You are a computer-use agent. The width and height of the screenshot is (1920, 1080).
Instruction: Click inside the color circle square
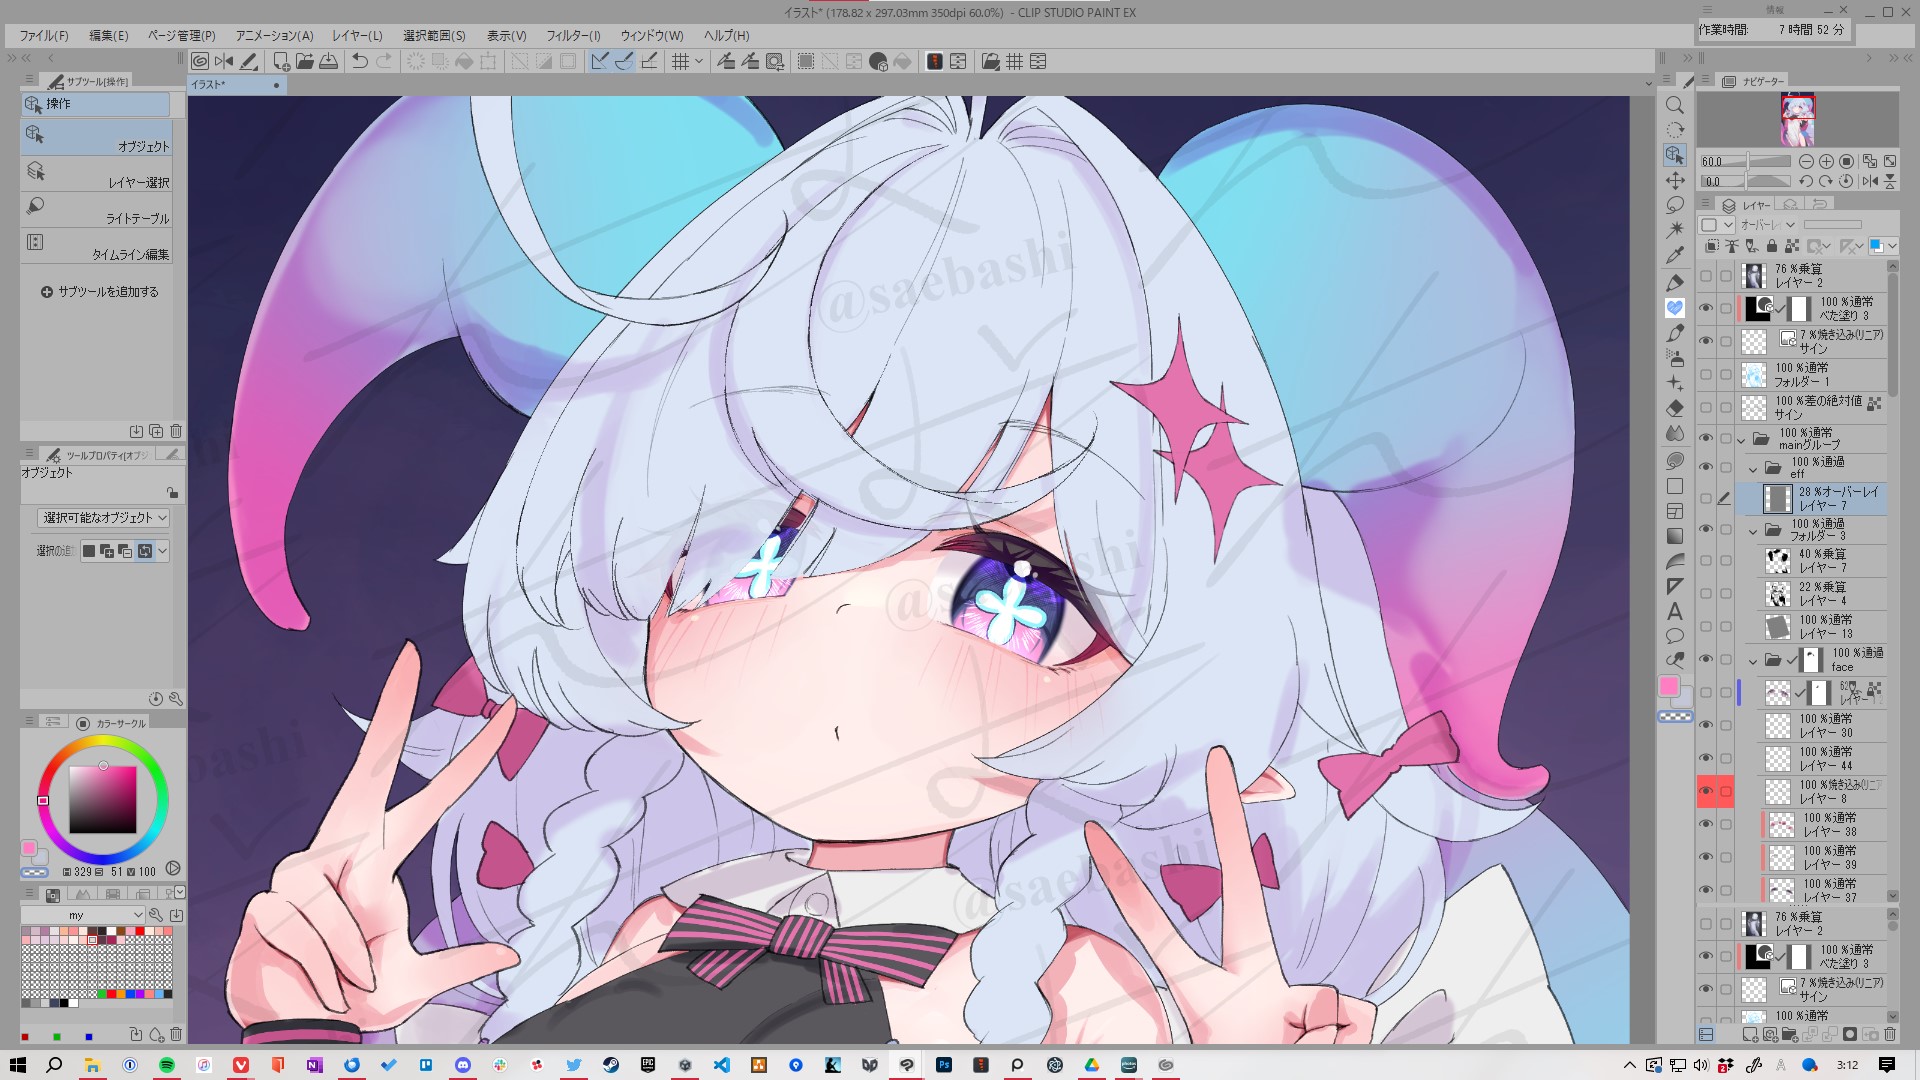tap(102, 800)
